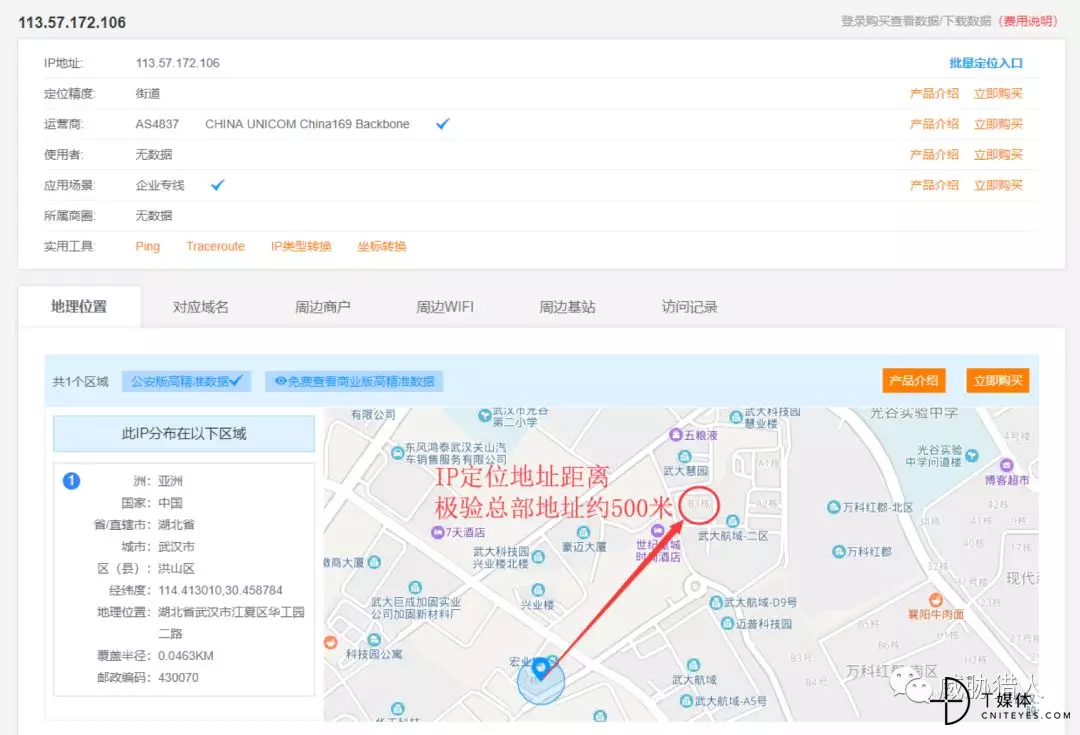The height and width of the screenshot is (735, 1080).
Task: Click the AS4837 operator number
Action: [157, 124]
